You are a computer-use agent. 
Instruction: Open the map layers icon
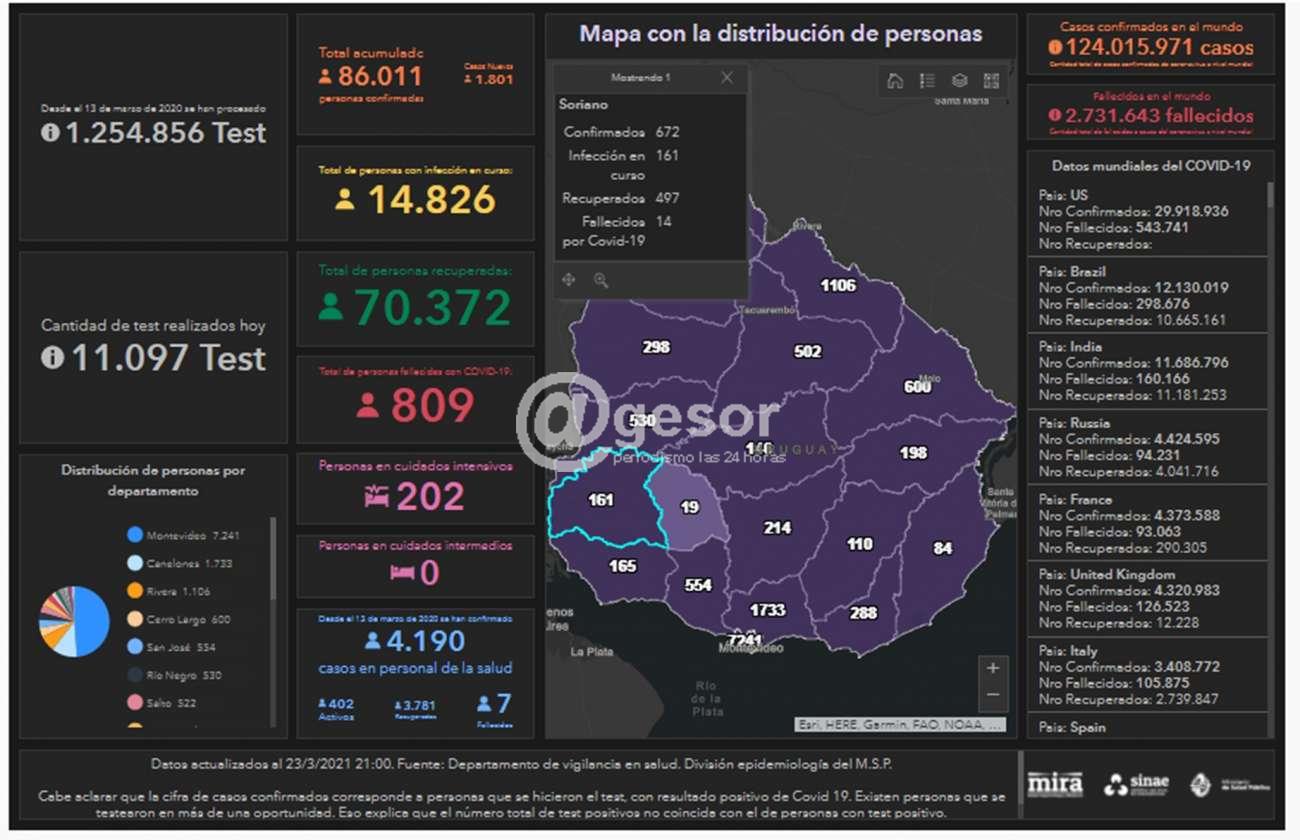[959, 81]
